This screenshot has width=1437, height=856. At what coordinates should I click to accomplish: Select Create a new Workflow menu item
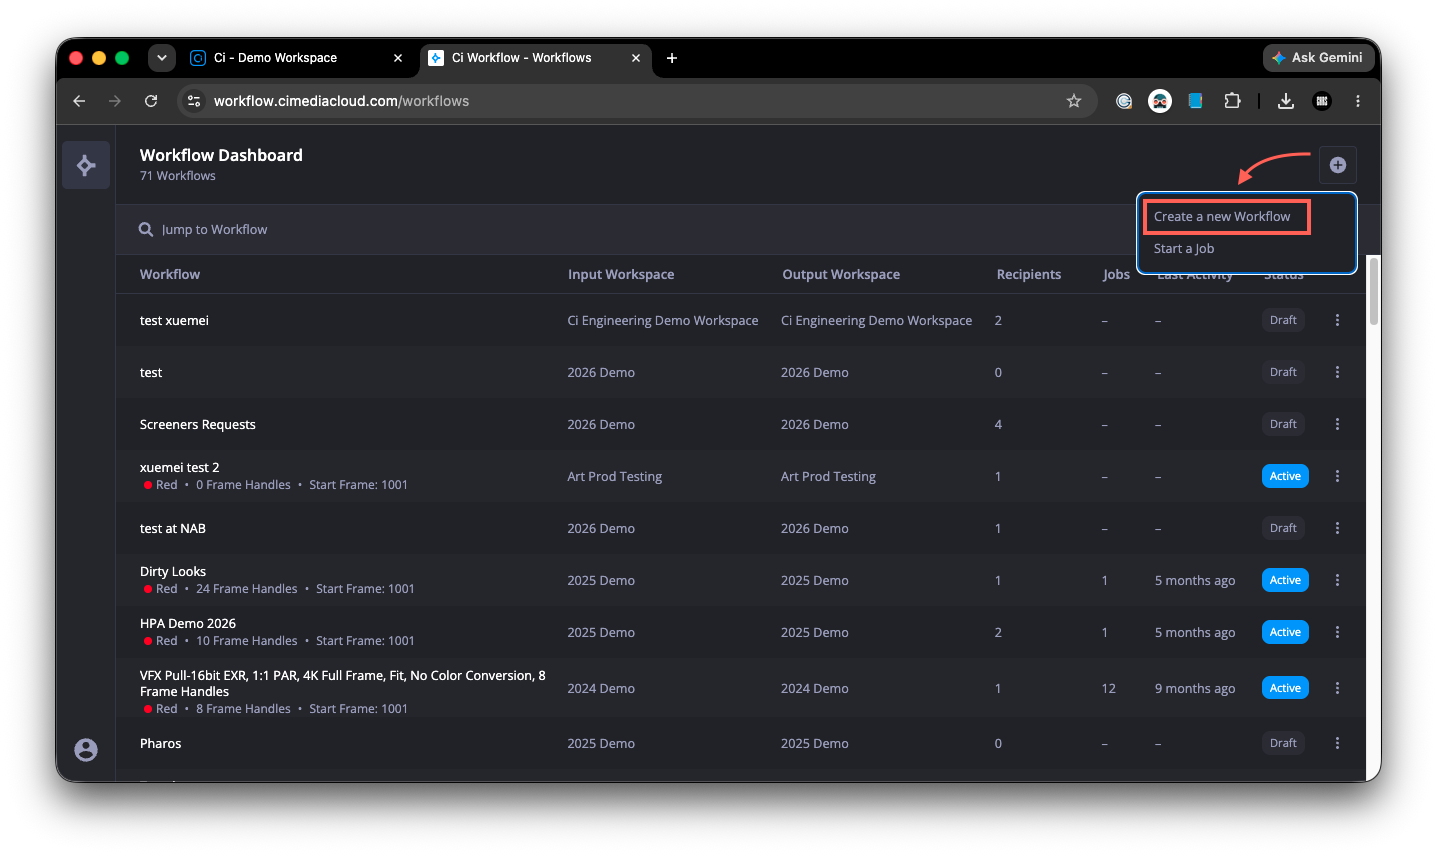[1222, 217]
